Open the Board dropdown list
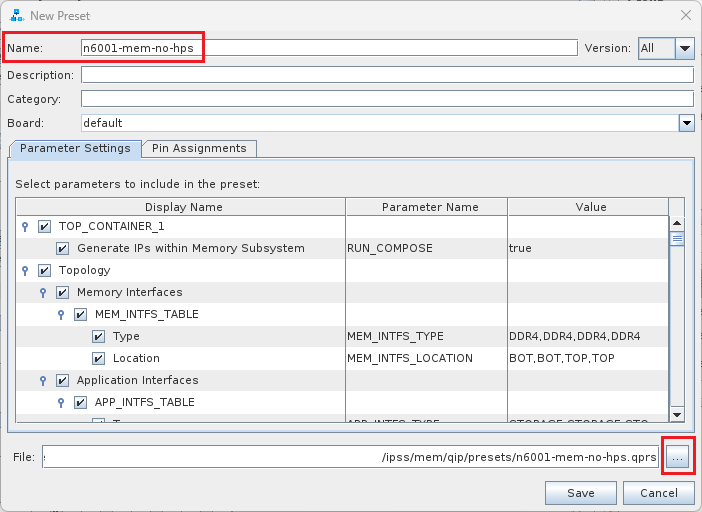This screenshot has width=702, height=512. click(x=686, y=123)
